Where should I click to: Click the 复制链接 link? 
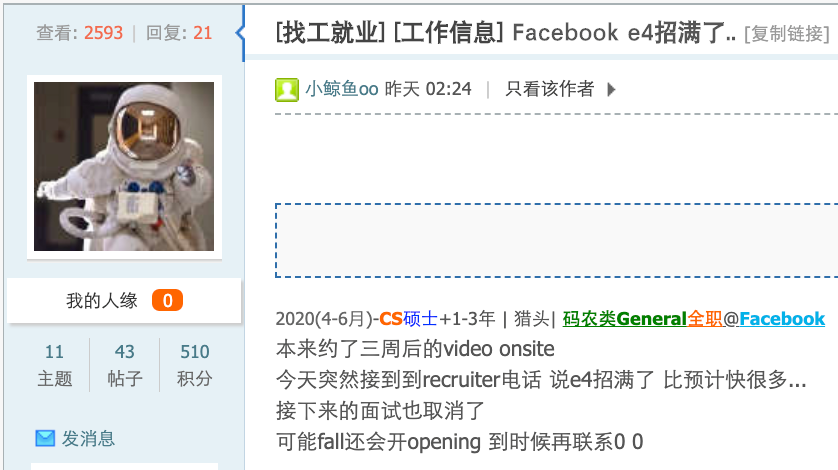pyautogui.click(x=787, y=34)
